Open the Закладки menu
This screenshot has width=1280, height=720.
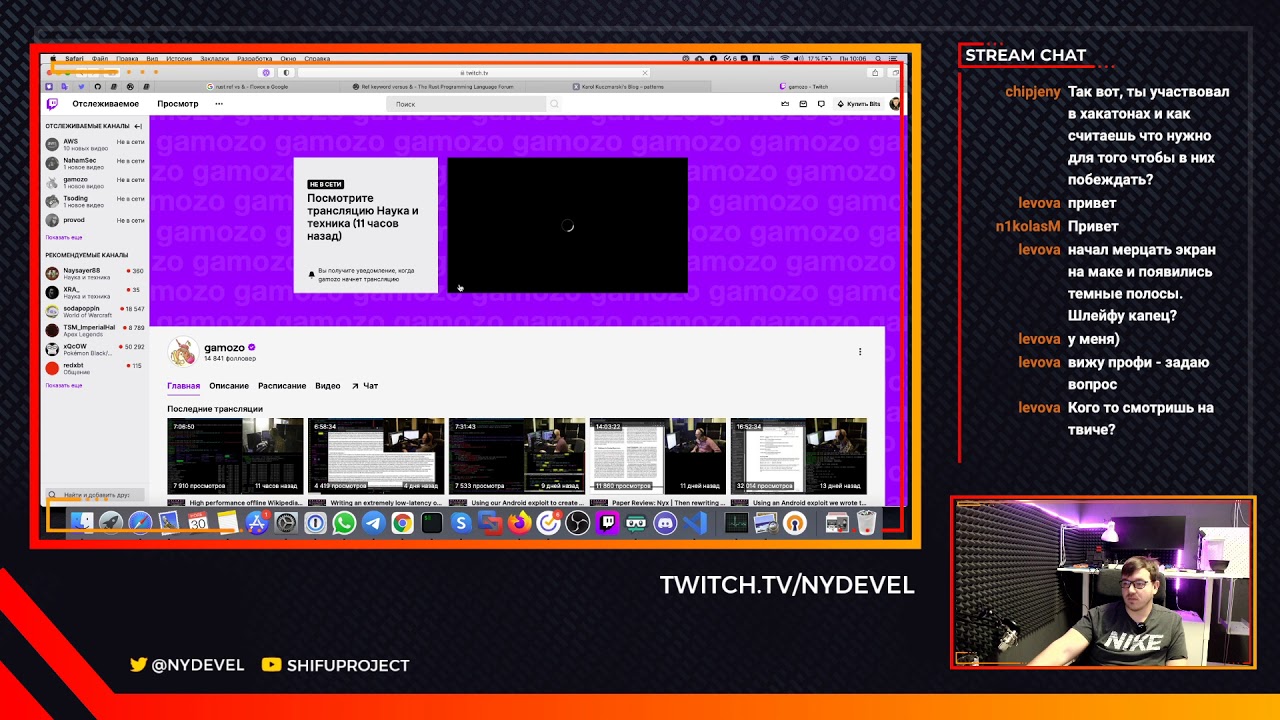click(x=214, y=59)
